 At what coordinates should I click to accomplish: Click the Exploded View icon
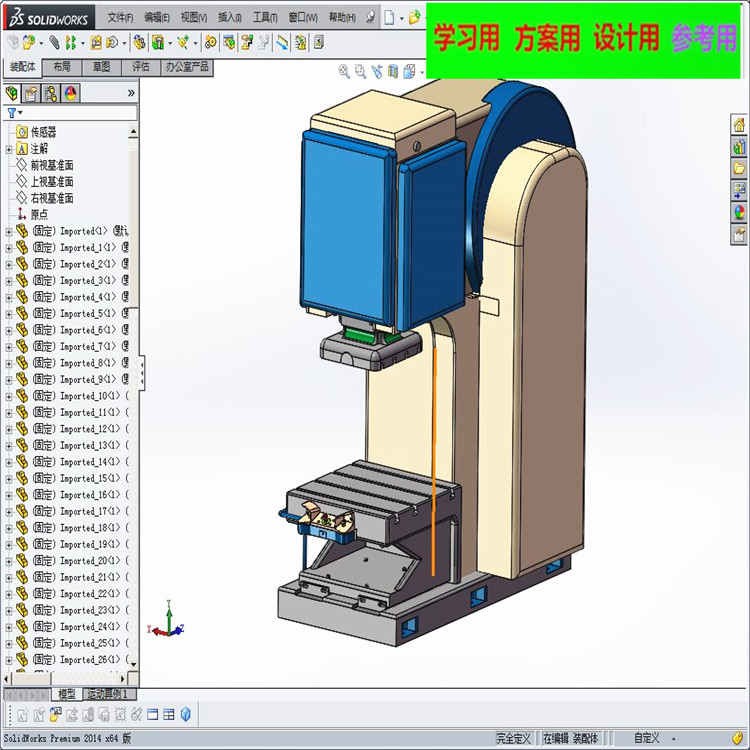[x=247, y=43]
